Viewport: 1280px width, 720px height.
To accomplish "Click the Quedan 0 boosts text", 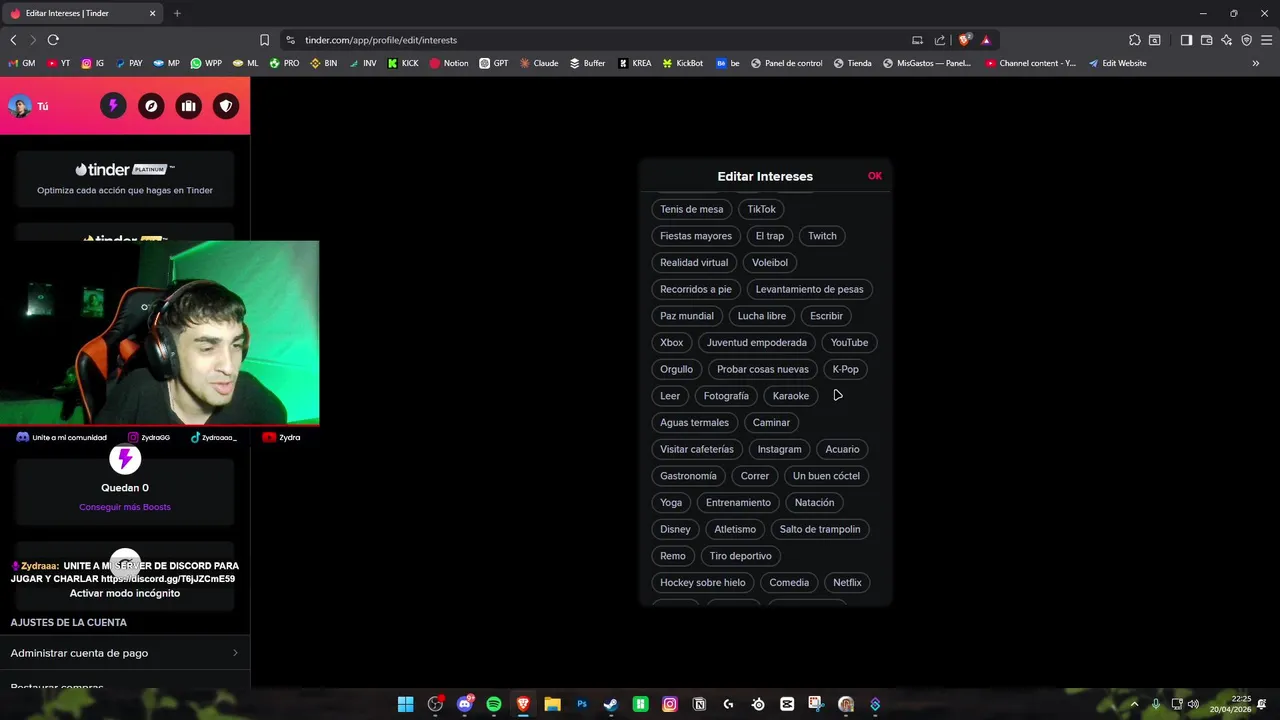I will click(x=125, y=488).
